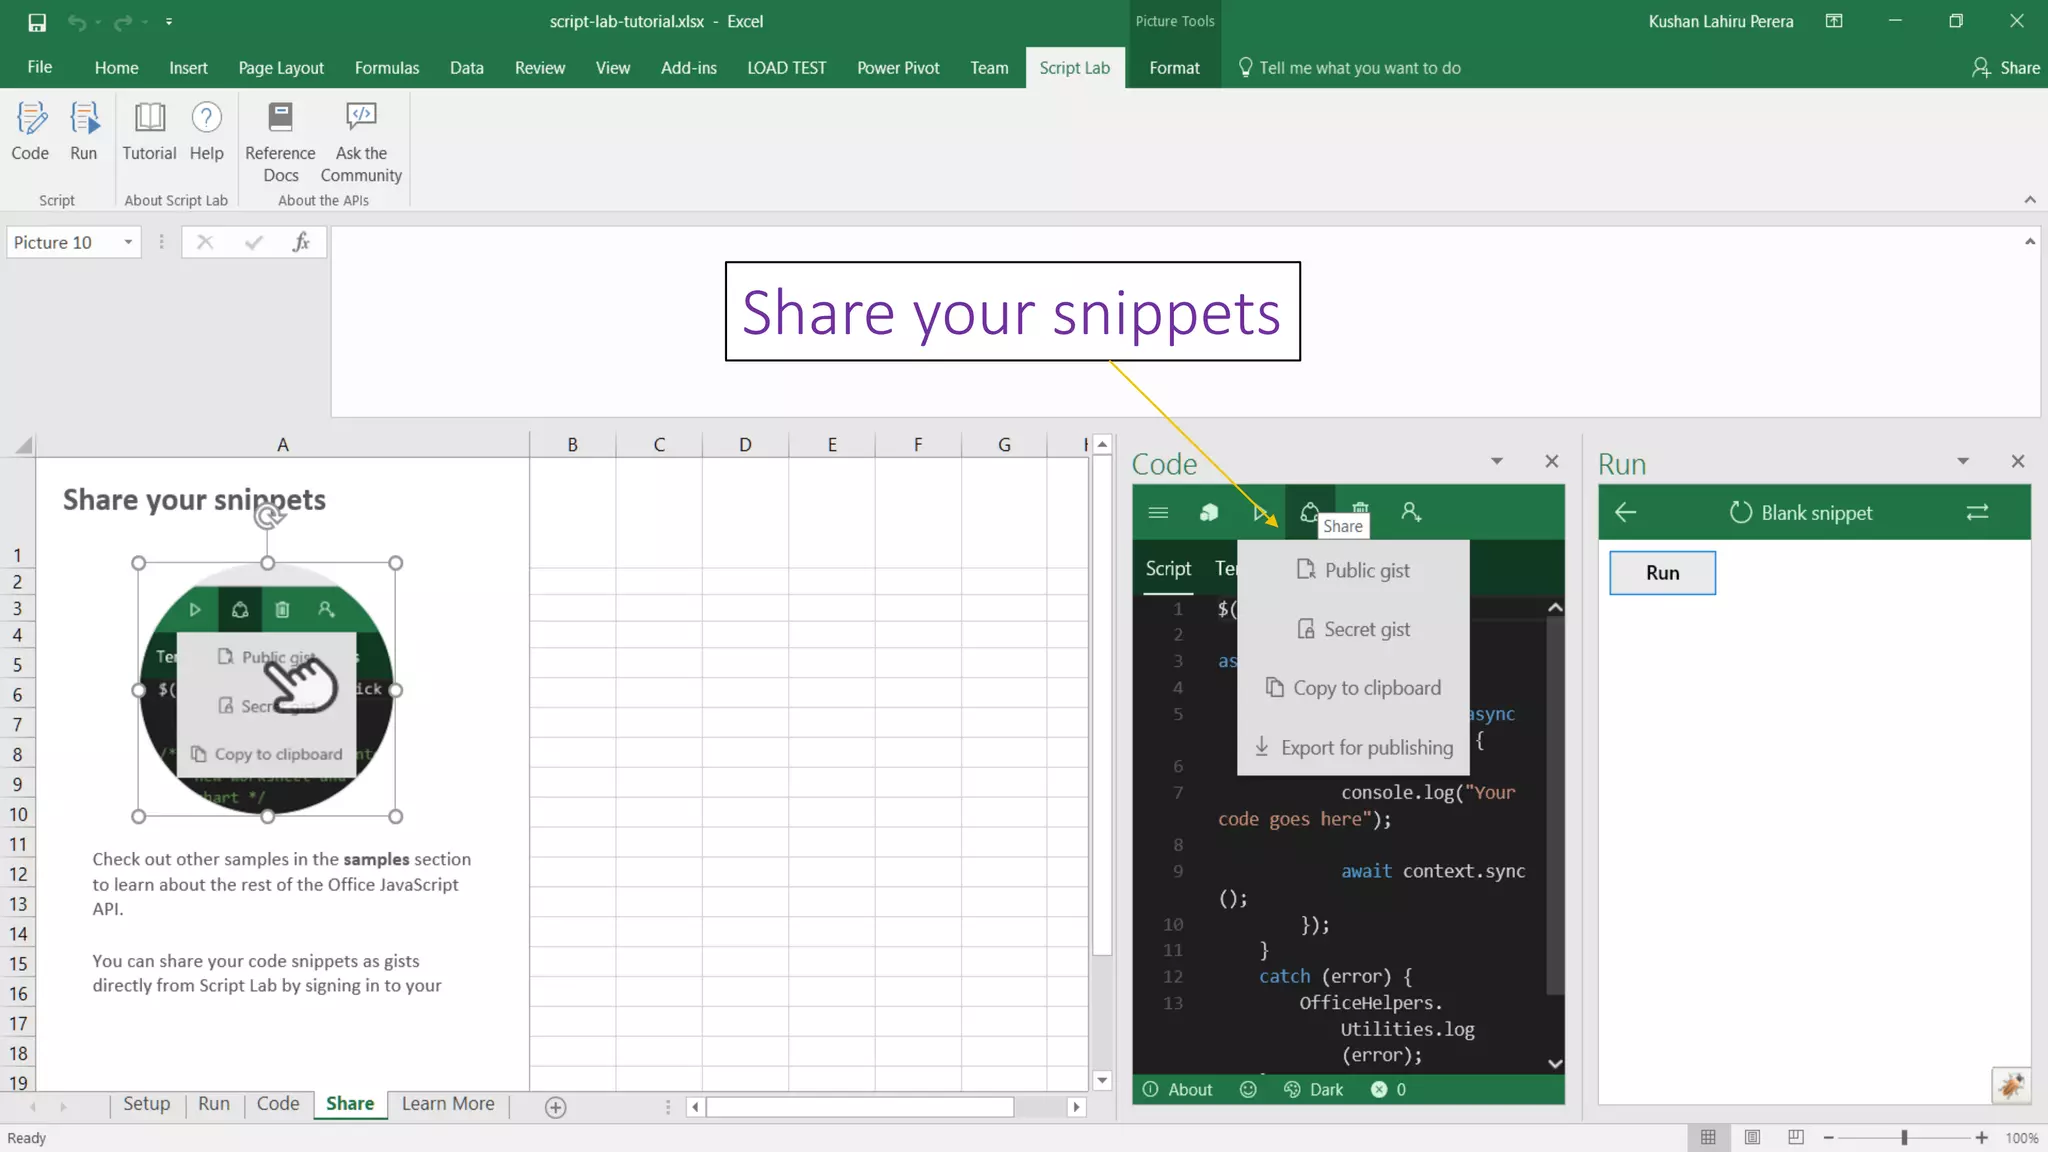The height and width of the screenshot is (1152, 2048).
Task: Click the sign-in person icon in the Code pane
Action: [x=1411, y=512]
